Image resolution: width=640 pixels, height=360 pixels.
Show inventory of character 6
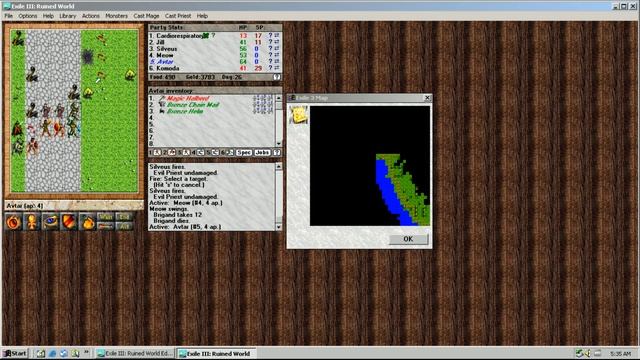tap(229, 153)
